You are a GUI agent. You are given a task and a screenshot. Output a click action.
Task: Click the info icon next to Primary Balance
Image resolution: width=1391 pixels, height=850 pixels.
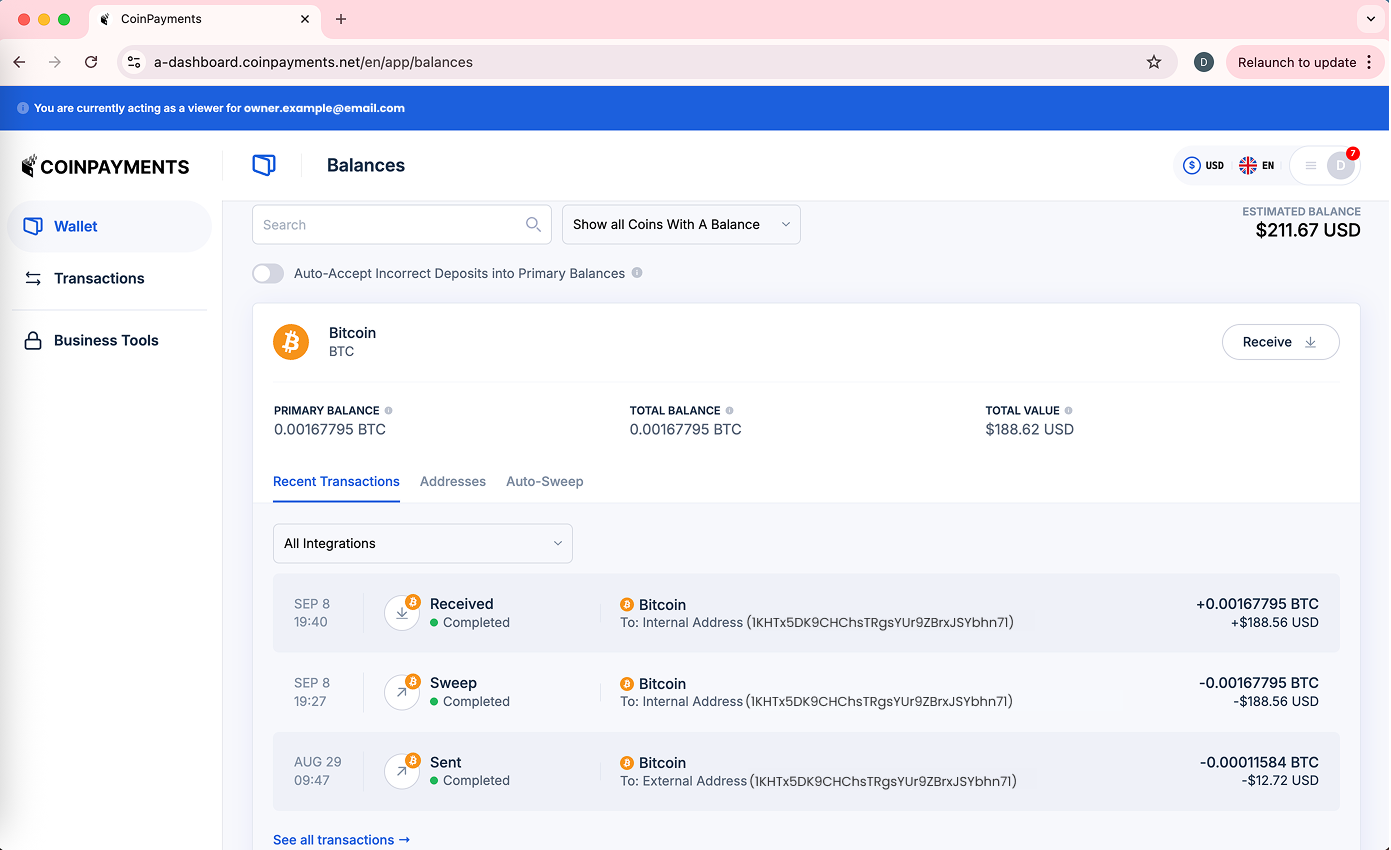point(389,411)
